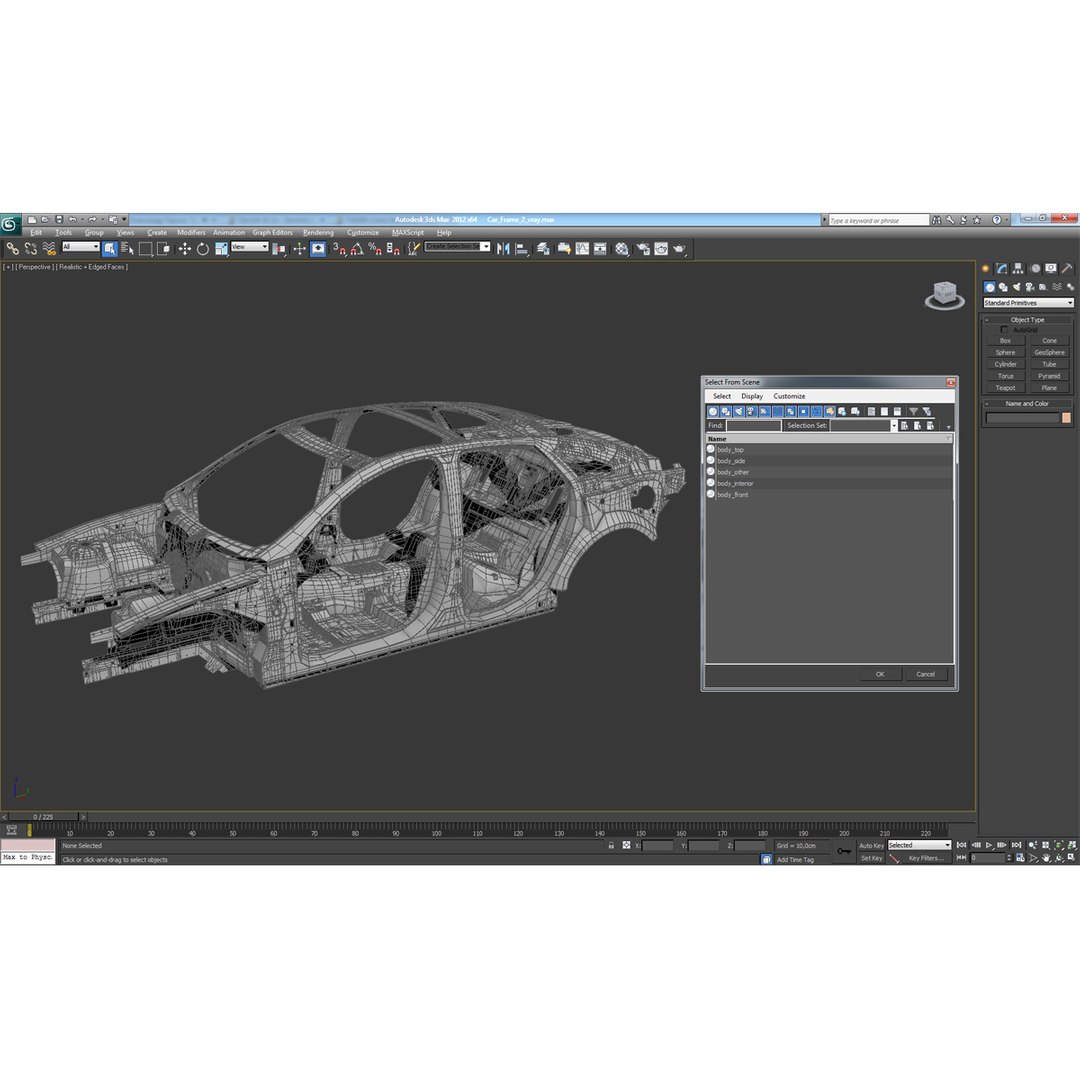Click the Mirror tool icon
The image size is (1080, 1080).
coord(503,249)
